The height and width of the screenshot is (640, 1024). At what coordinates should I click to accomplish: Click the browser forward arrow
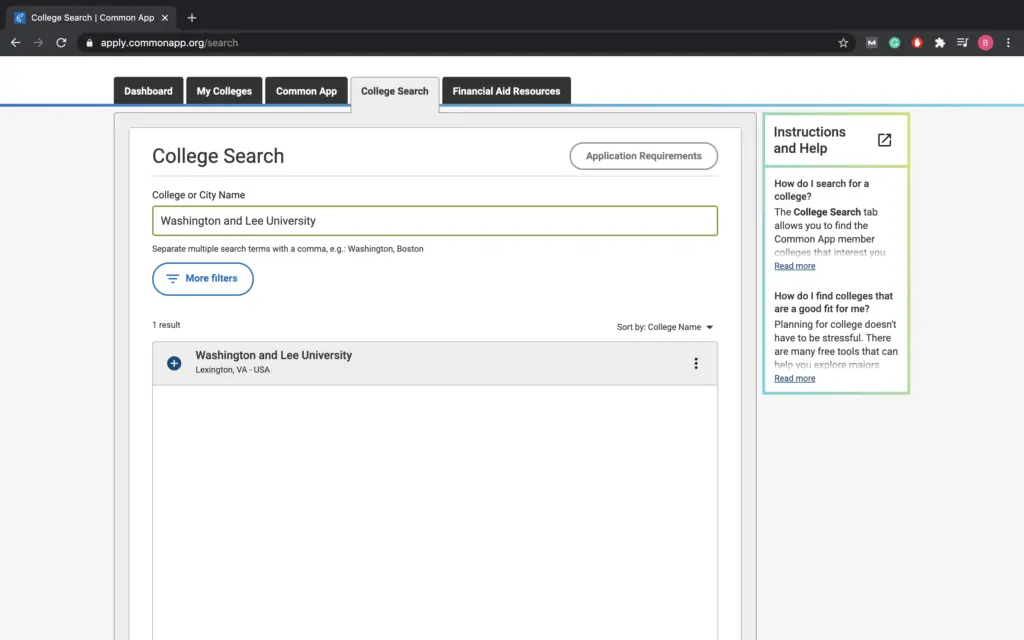(38, 42)
